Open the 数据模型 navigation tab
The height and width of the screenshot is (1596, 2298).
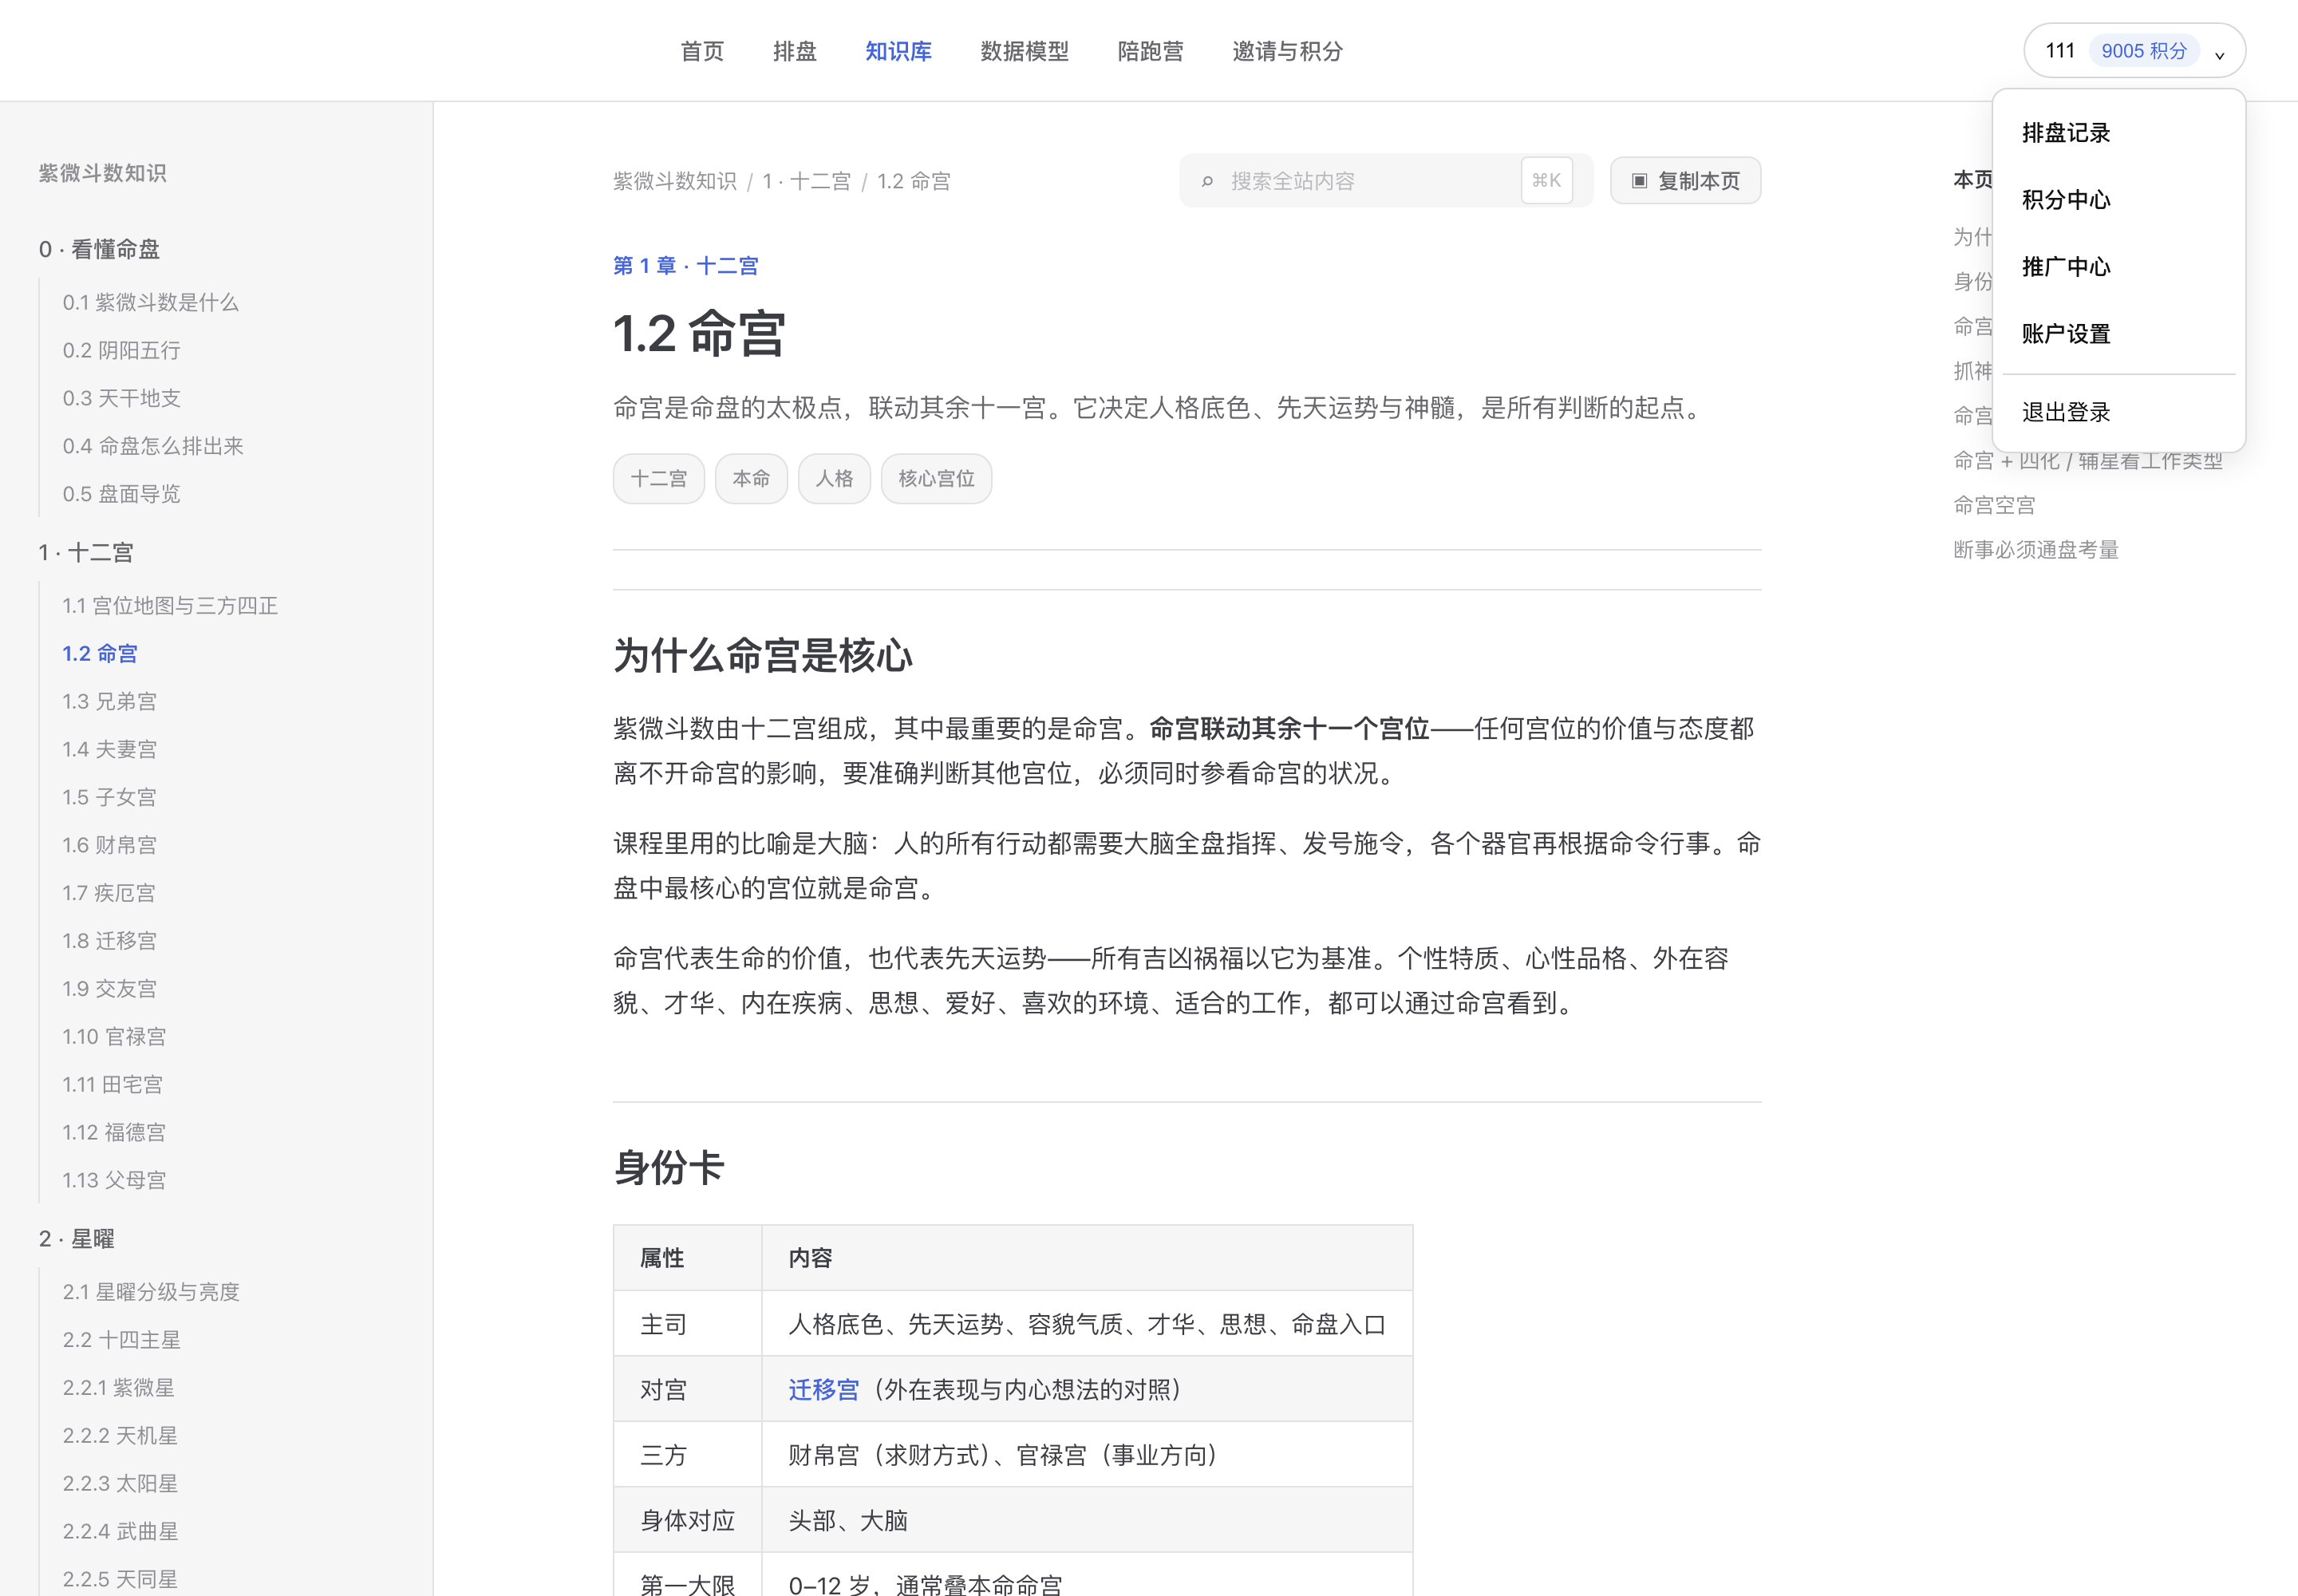point(1024,51)
